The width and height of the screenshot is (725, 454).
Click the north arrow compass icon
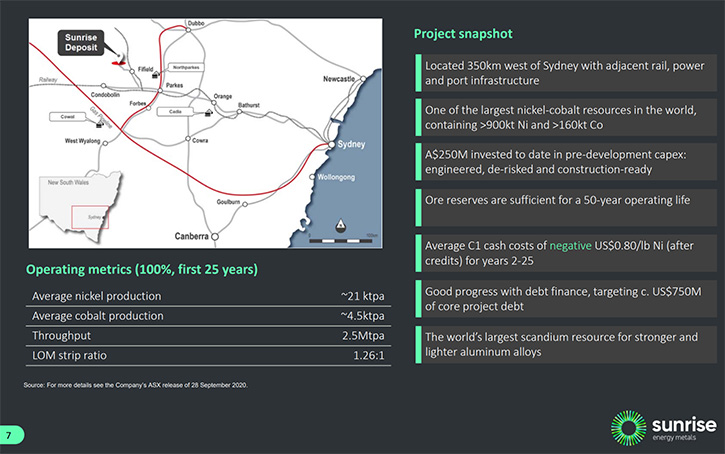point(340,226)
